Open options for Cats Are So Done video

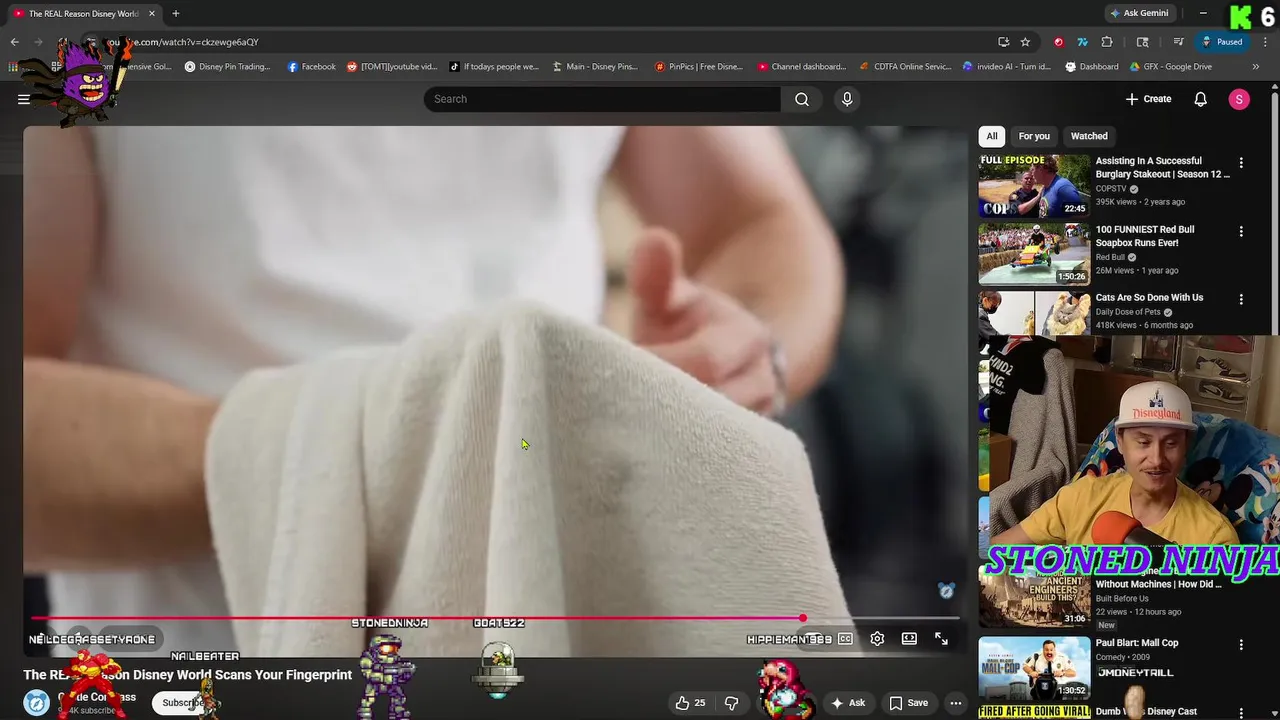click(1241, 299)
